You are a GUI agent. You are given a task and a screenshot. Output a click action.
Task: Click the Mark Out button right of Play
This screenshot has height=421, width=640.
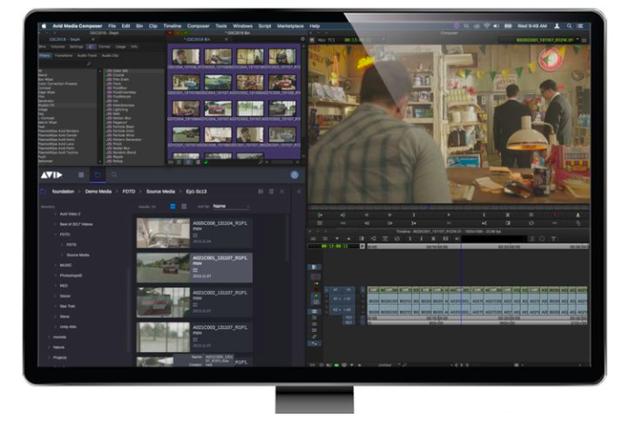point(484,215)
